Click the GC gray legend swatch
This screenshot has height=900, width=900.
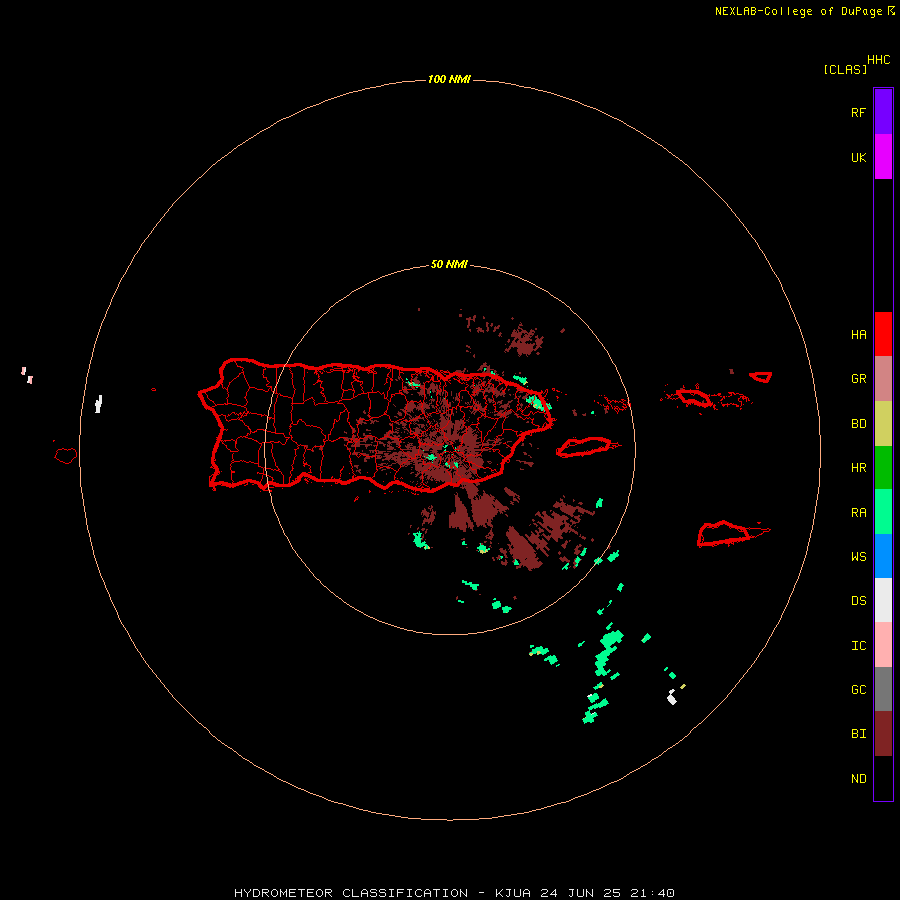(883, 689)
